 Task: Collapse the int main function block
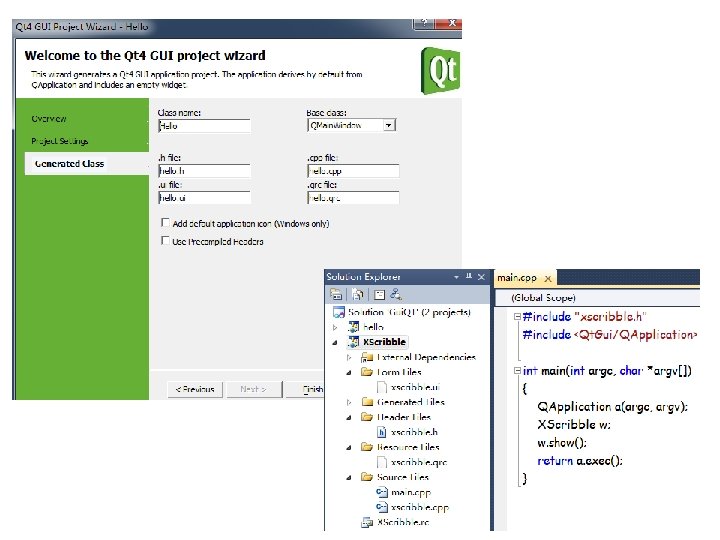(517, 371)
